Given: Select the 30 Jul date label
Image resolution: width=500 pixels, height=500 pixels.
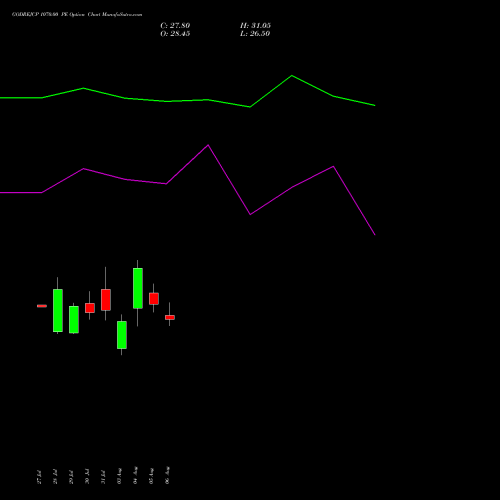Looking at the screenshot, I should [x=87, y=476].
